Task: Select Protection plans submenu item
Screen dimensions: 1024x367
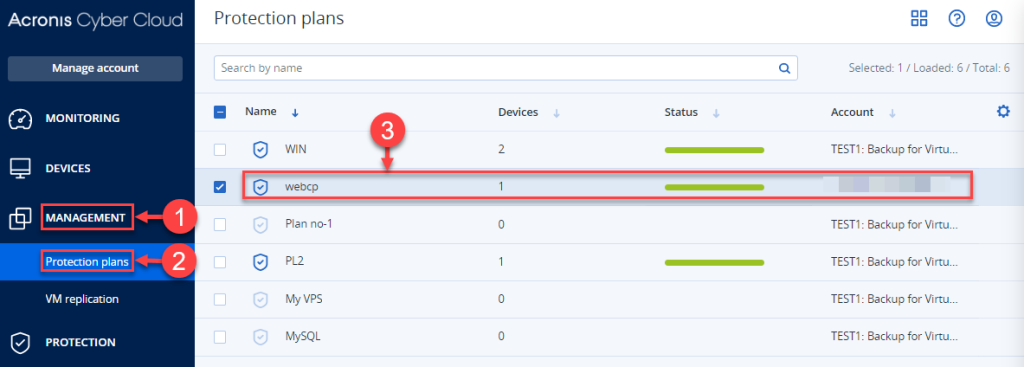Action: [x=86, y=262]
